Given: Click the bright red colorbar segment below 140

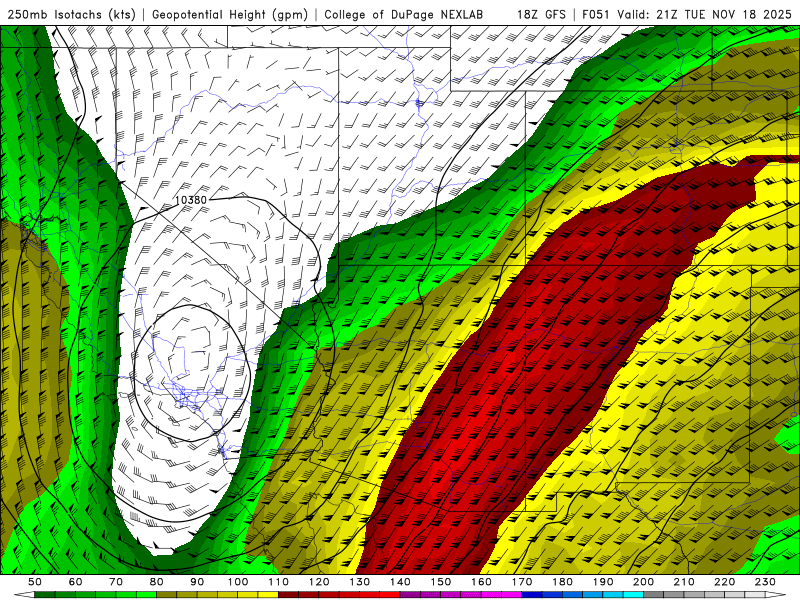Looking at the screenshot, I should 390,595.
